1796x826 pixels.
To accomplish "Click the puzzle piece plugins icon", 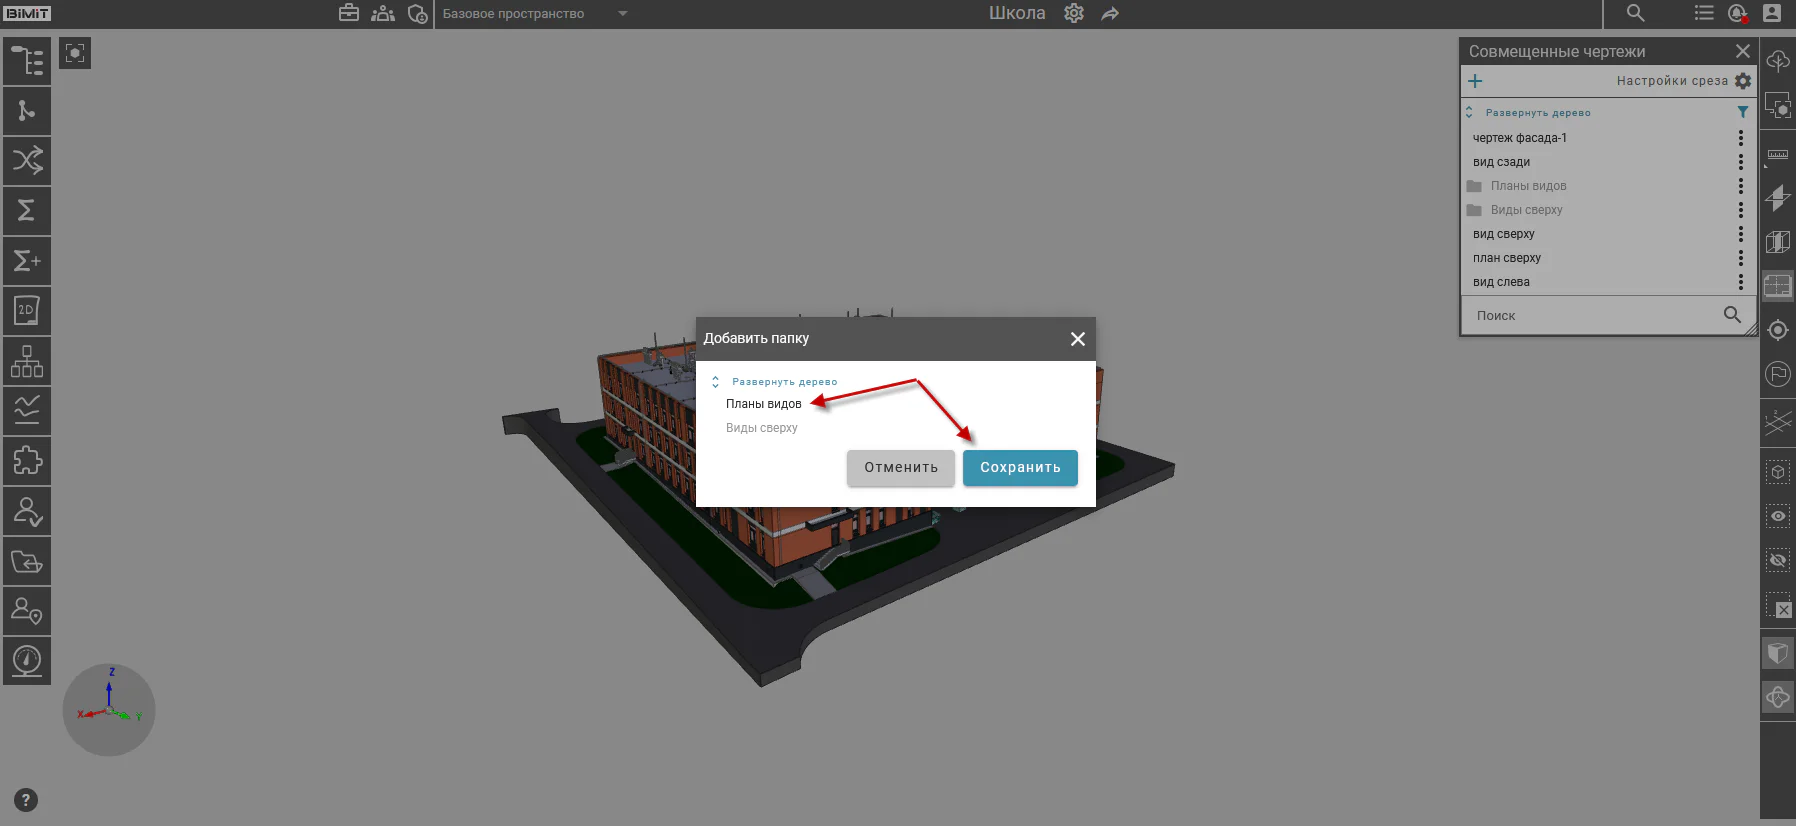I will point(27,461).
